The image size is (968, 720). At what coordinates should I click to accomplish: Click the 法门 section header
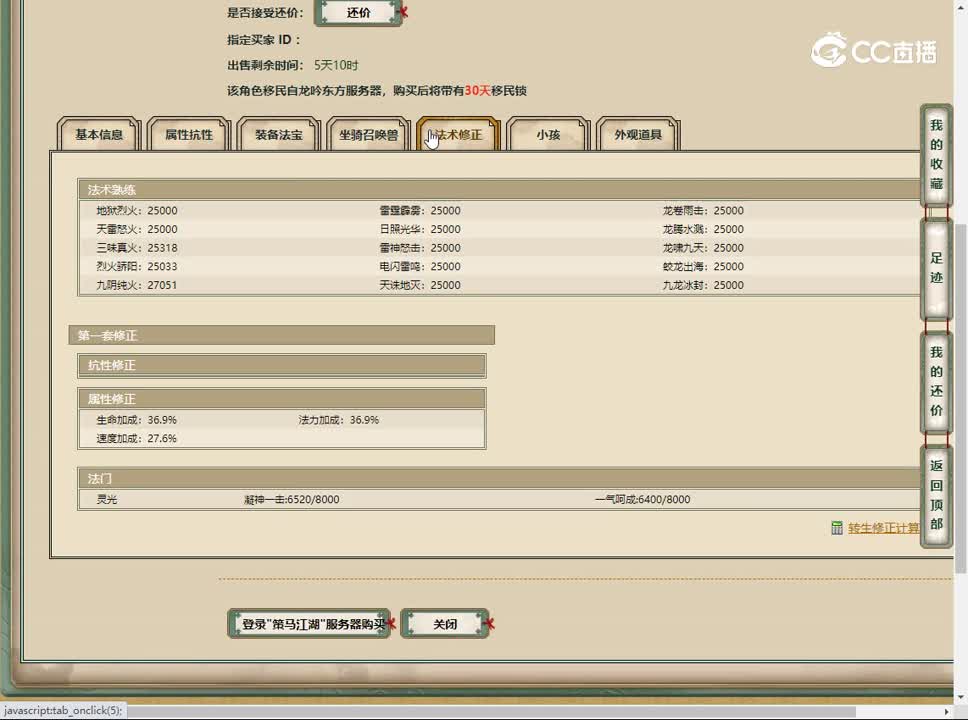click(x=500, y=478)
